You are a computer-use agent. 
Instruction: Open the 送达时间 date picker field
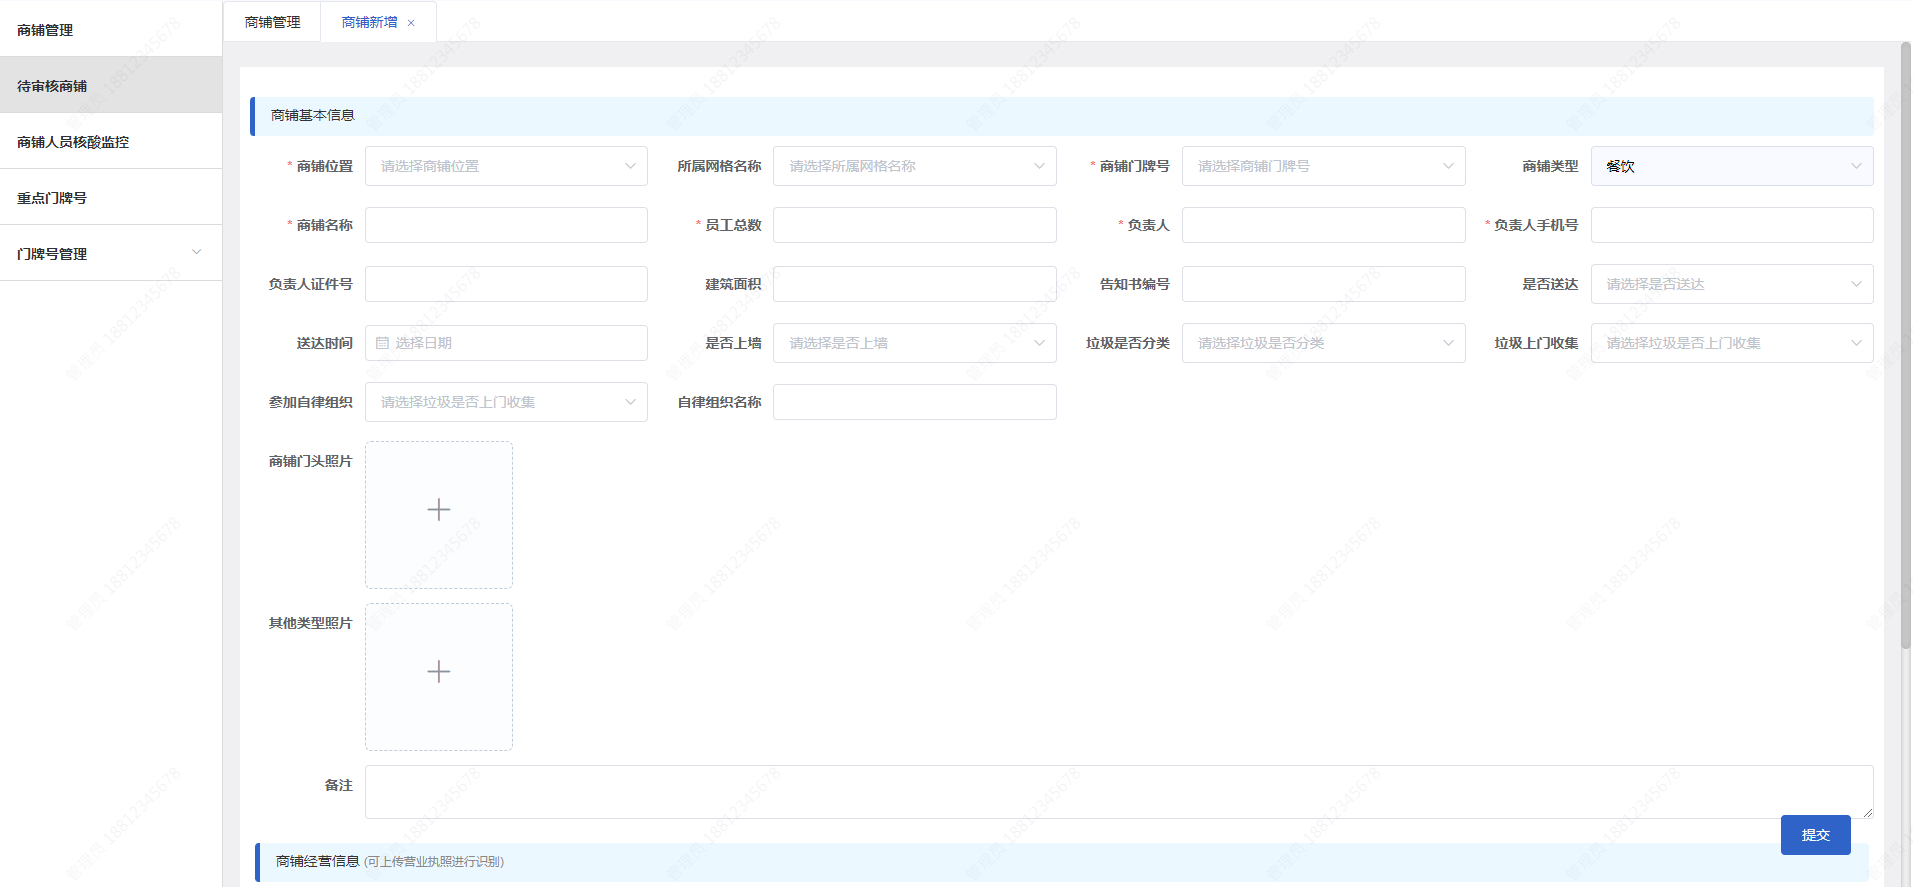pos(506,343)
